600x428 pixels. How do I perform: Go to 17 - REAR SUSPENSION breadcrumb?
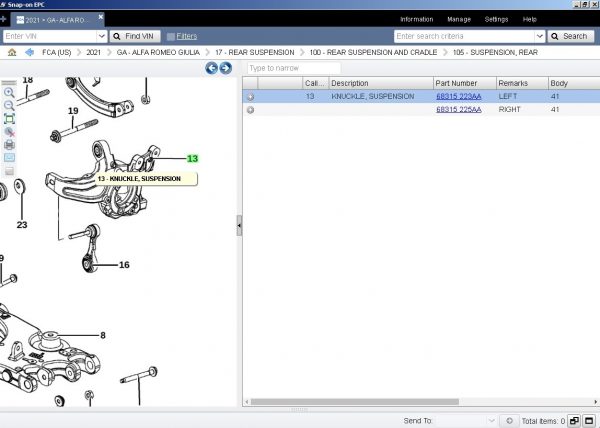pyautogui.click(x=254, y=52)
